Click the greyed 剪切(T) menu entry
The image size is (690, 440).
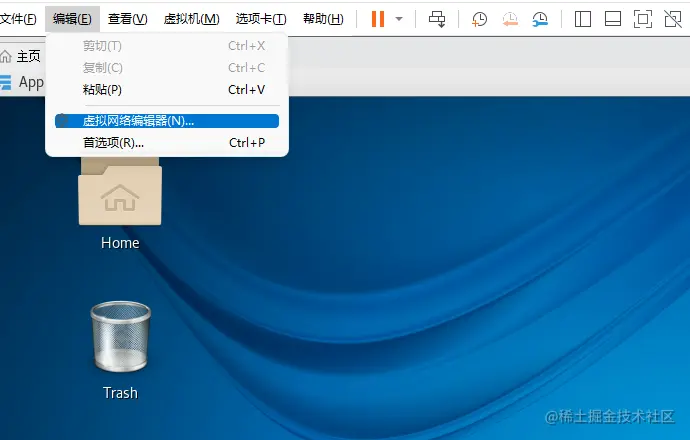tap(167, 46)
